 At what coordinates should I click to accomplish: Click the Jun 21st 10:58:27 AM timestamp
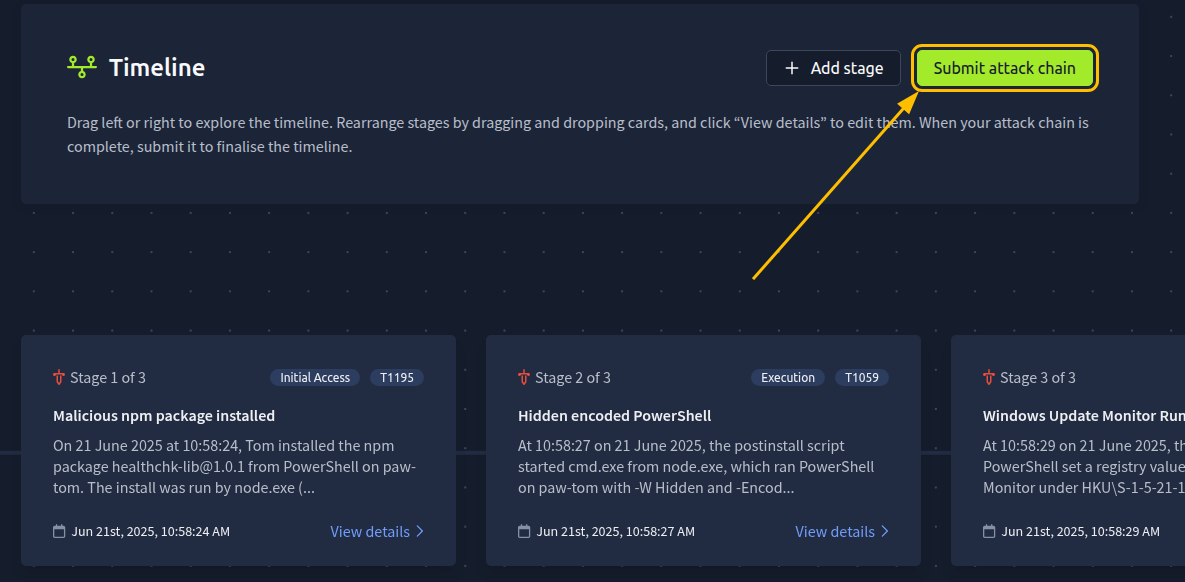click(x=615, y=531)
